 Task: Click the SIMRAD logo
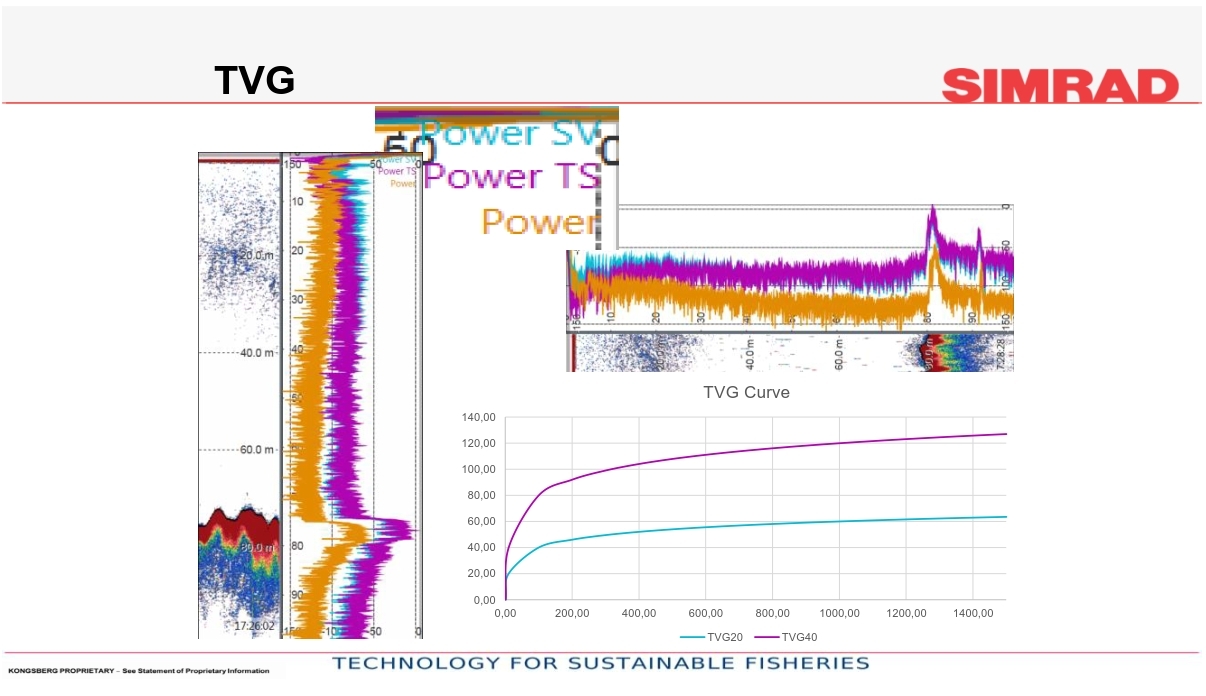pos(1060,85)
